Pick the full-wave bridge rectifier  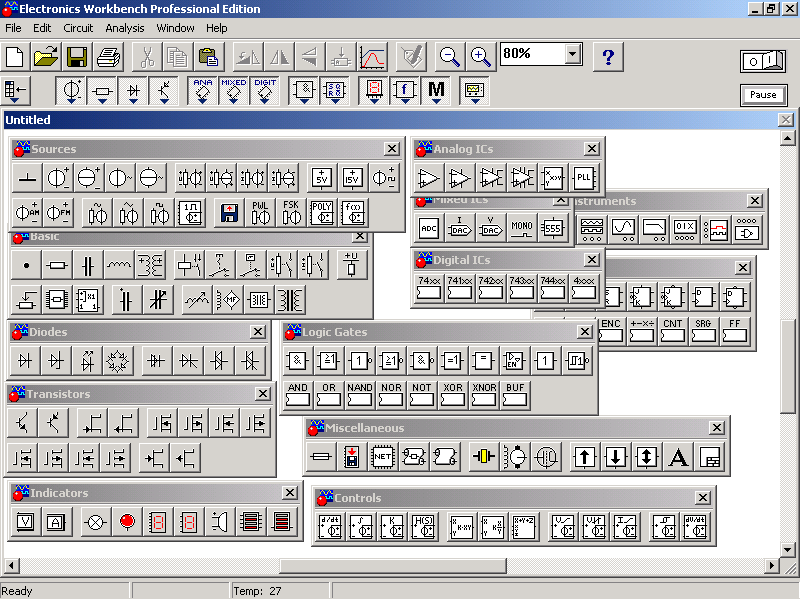point(118,361)
